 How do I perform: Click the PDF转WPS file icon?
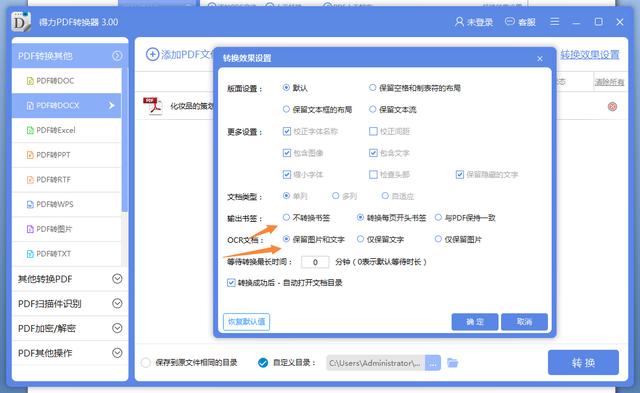point(30,204)
